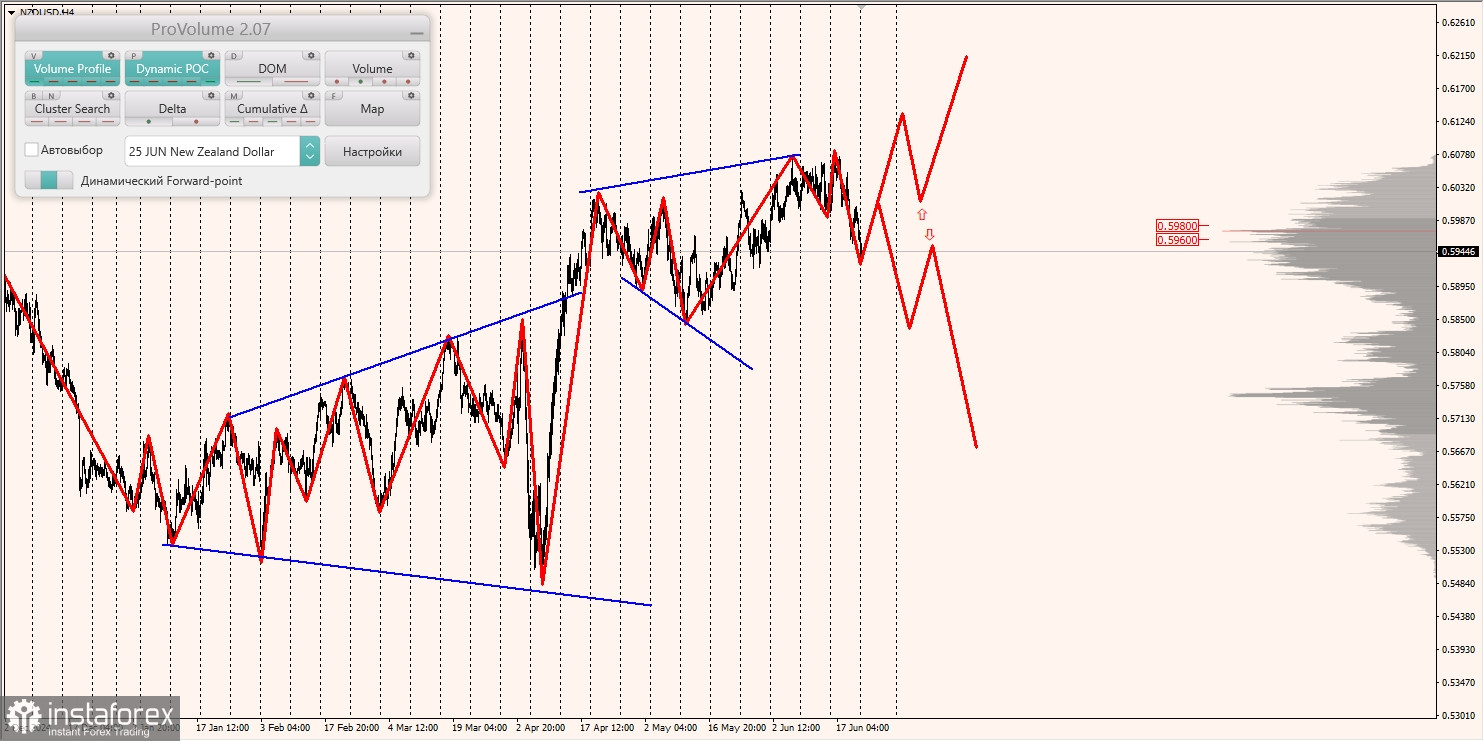Click the 0.57130 value on price scale
The height and width of the screenshot is (741, 1484).
tap(1458, 418)
